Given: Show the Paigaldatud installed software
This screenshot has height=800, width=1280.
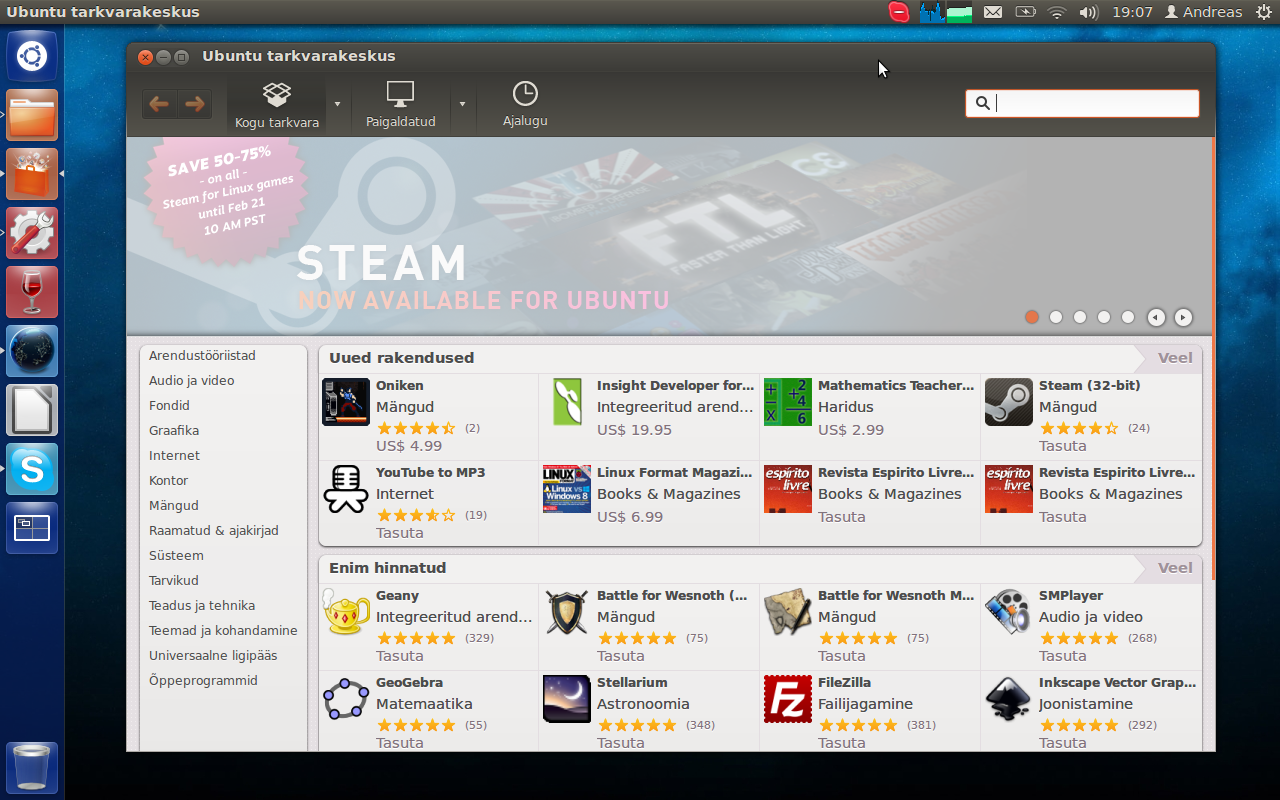Looking at the screenshot, I should [x=401, y=106].
